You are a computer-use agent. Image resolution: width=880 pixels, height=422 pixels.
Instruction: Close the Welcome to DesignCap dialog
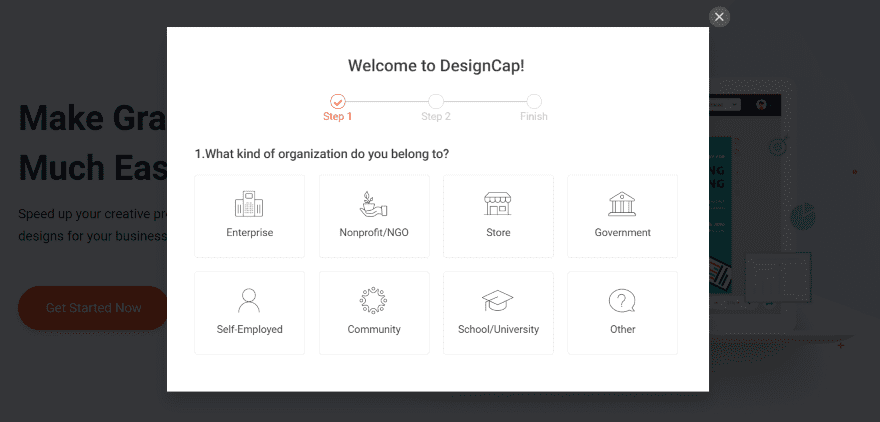tap(719, 17)
